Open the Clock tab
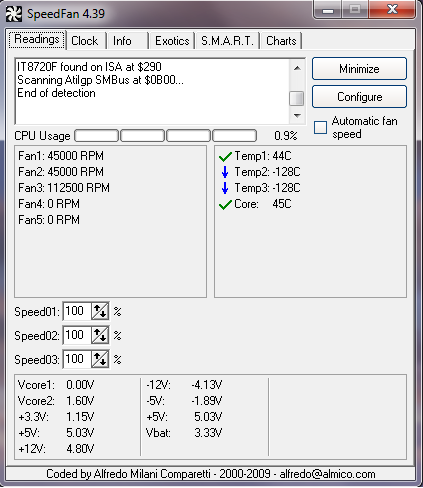This screenshot has width=423, height=488. (86, 41)
